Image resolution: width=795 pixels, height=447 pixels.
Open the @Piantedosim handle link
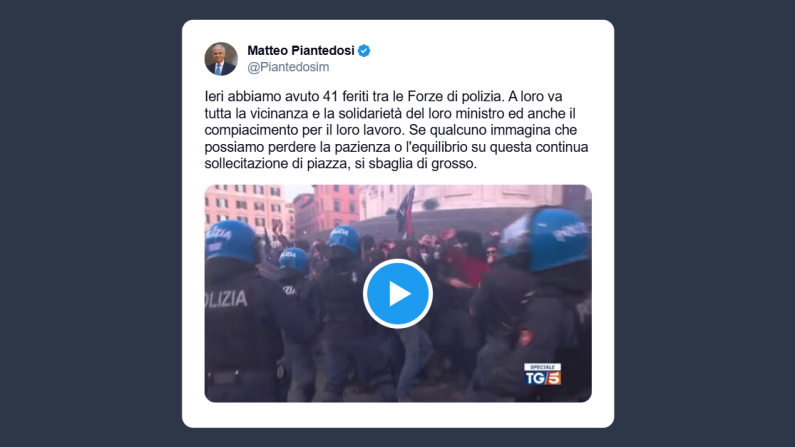click(x=288, y=67)
